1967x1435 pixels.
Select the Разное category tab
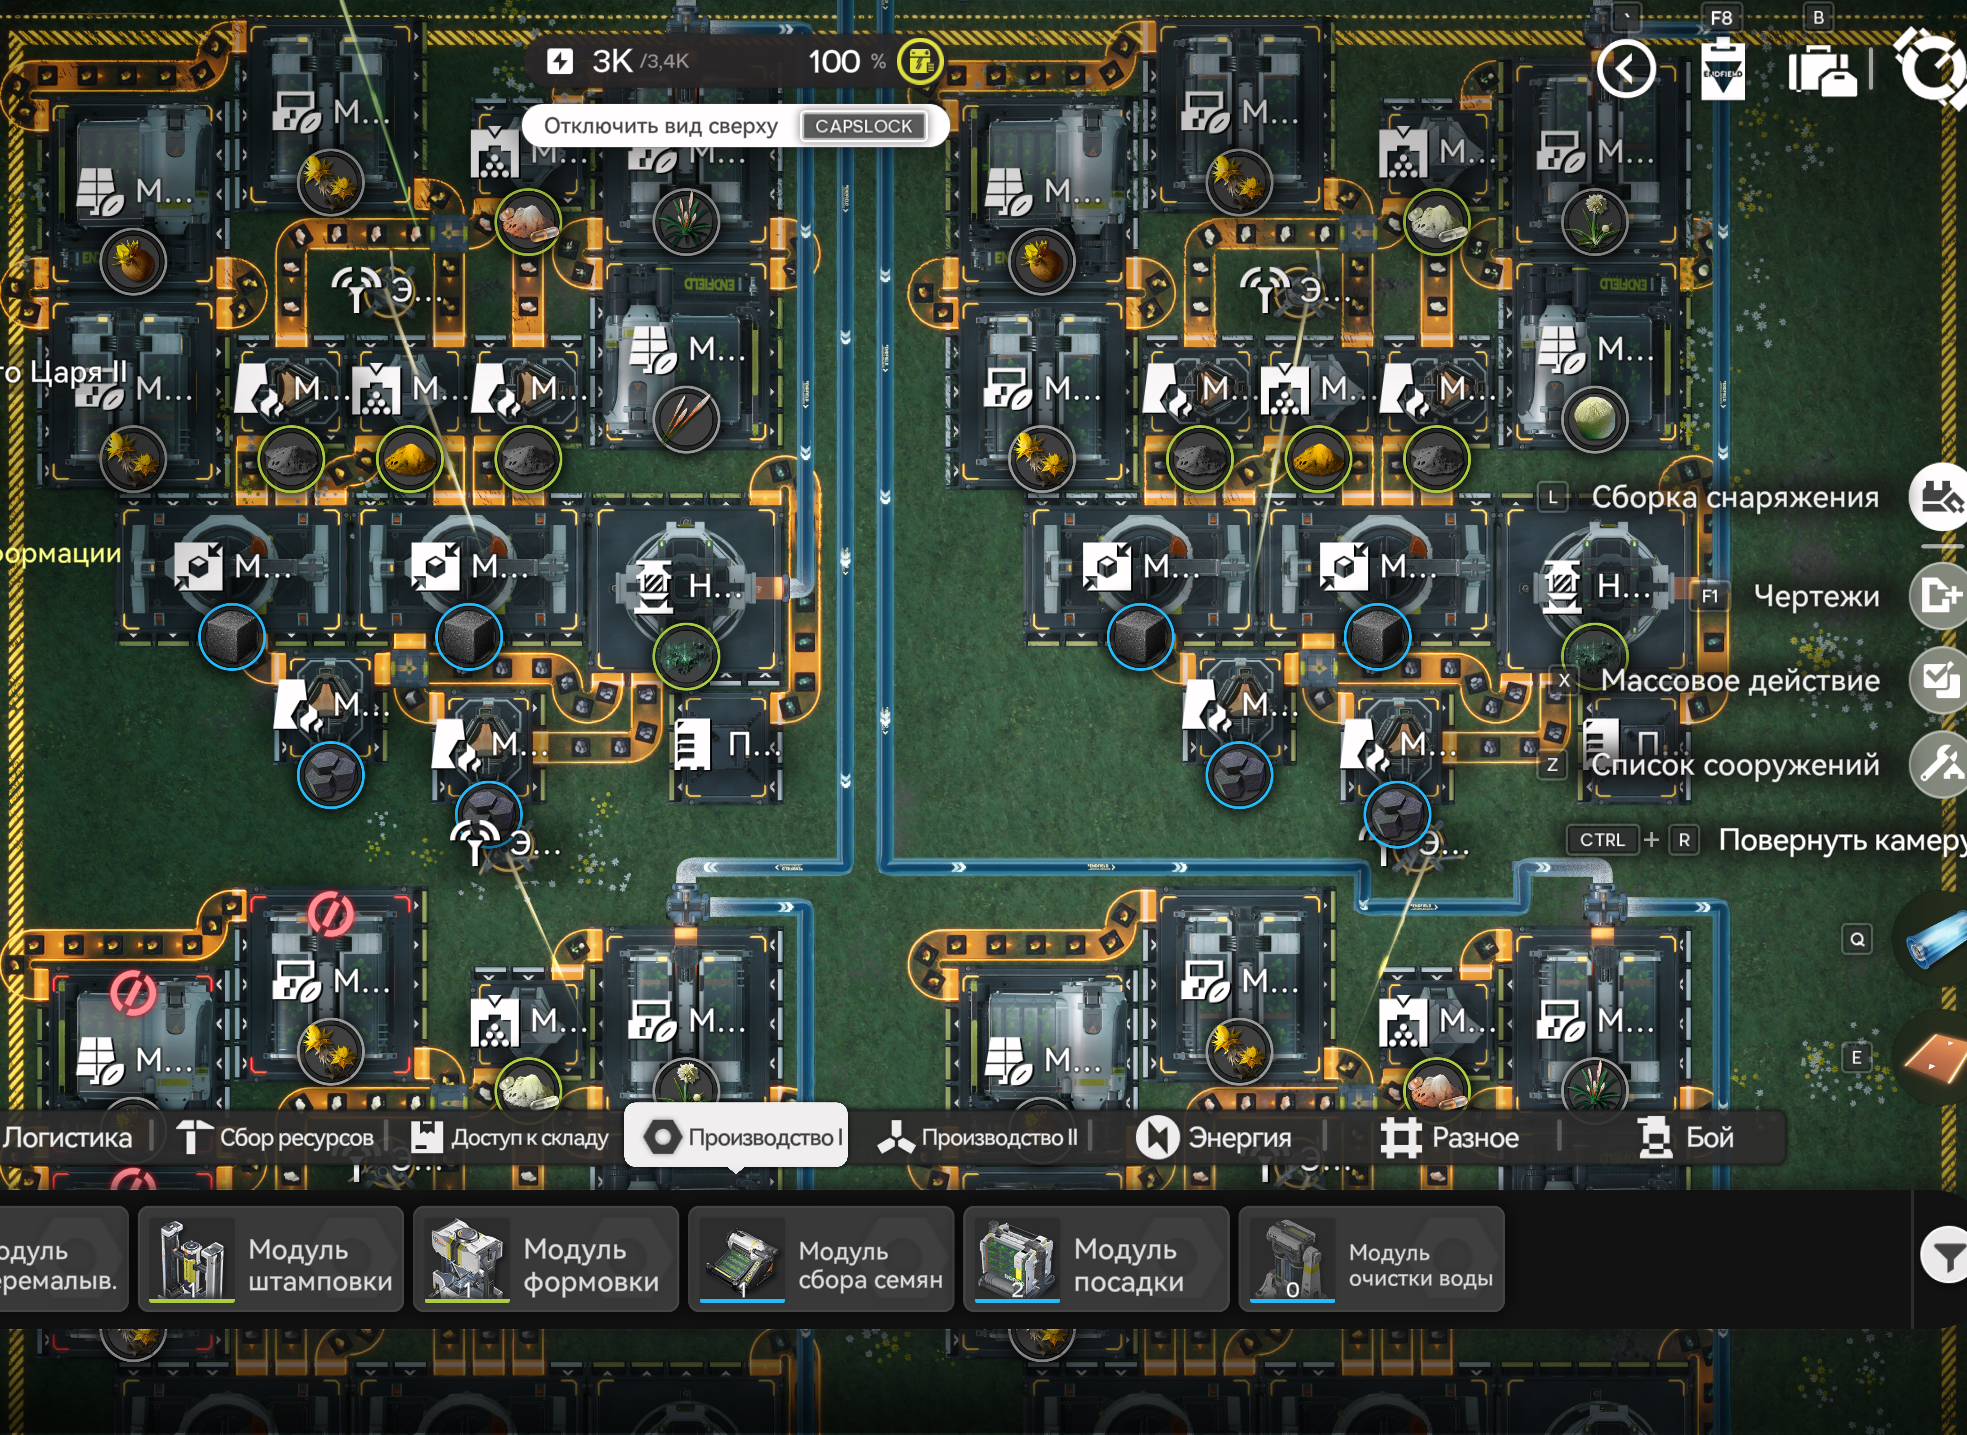1451,1138
